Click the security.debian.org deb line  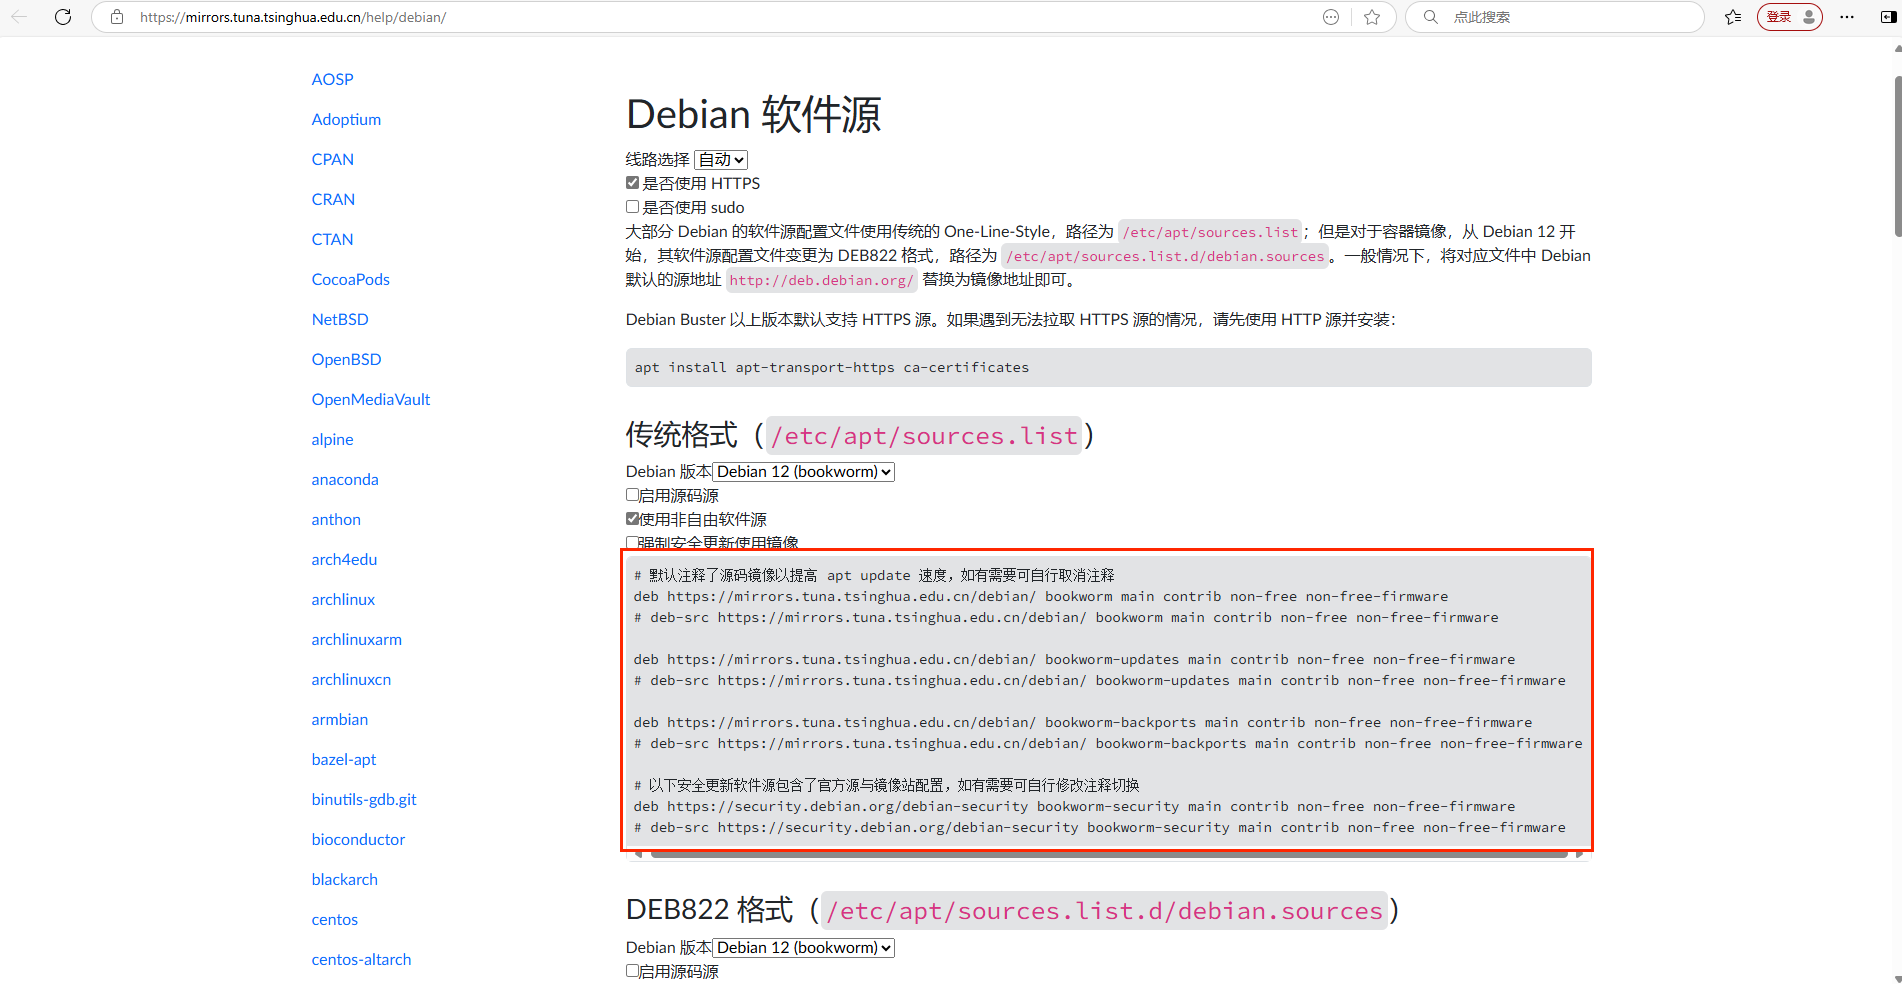tap(1074, 806)
